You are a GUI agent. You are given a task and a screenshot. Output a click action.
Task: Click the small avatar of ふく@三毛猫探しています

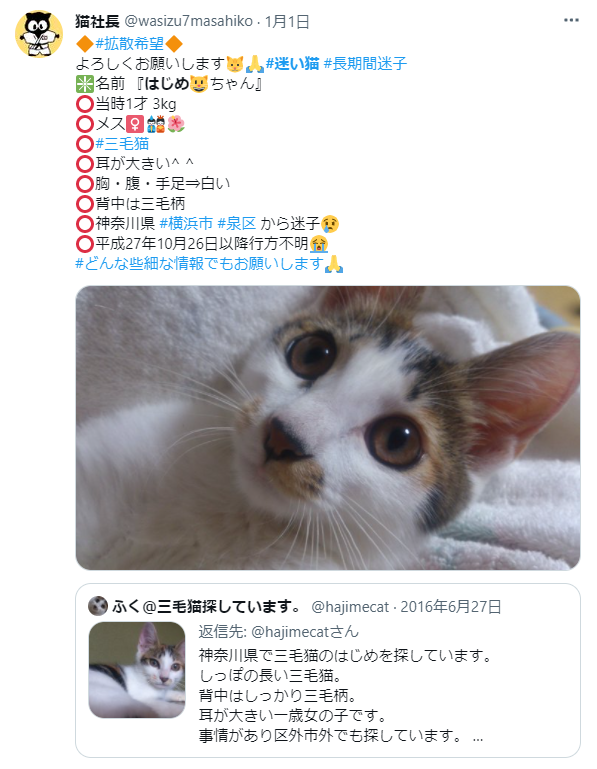point(98,606)
